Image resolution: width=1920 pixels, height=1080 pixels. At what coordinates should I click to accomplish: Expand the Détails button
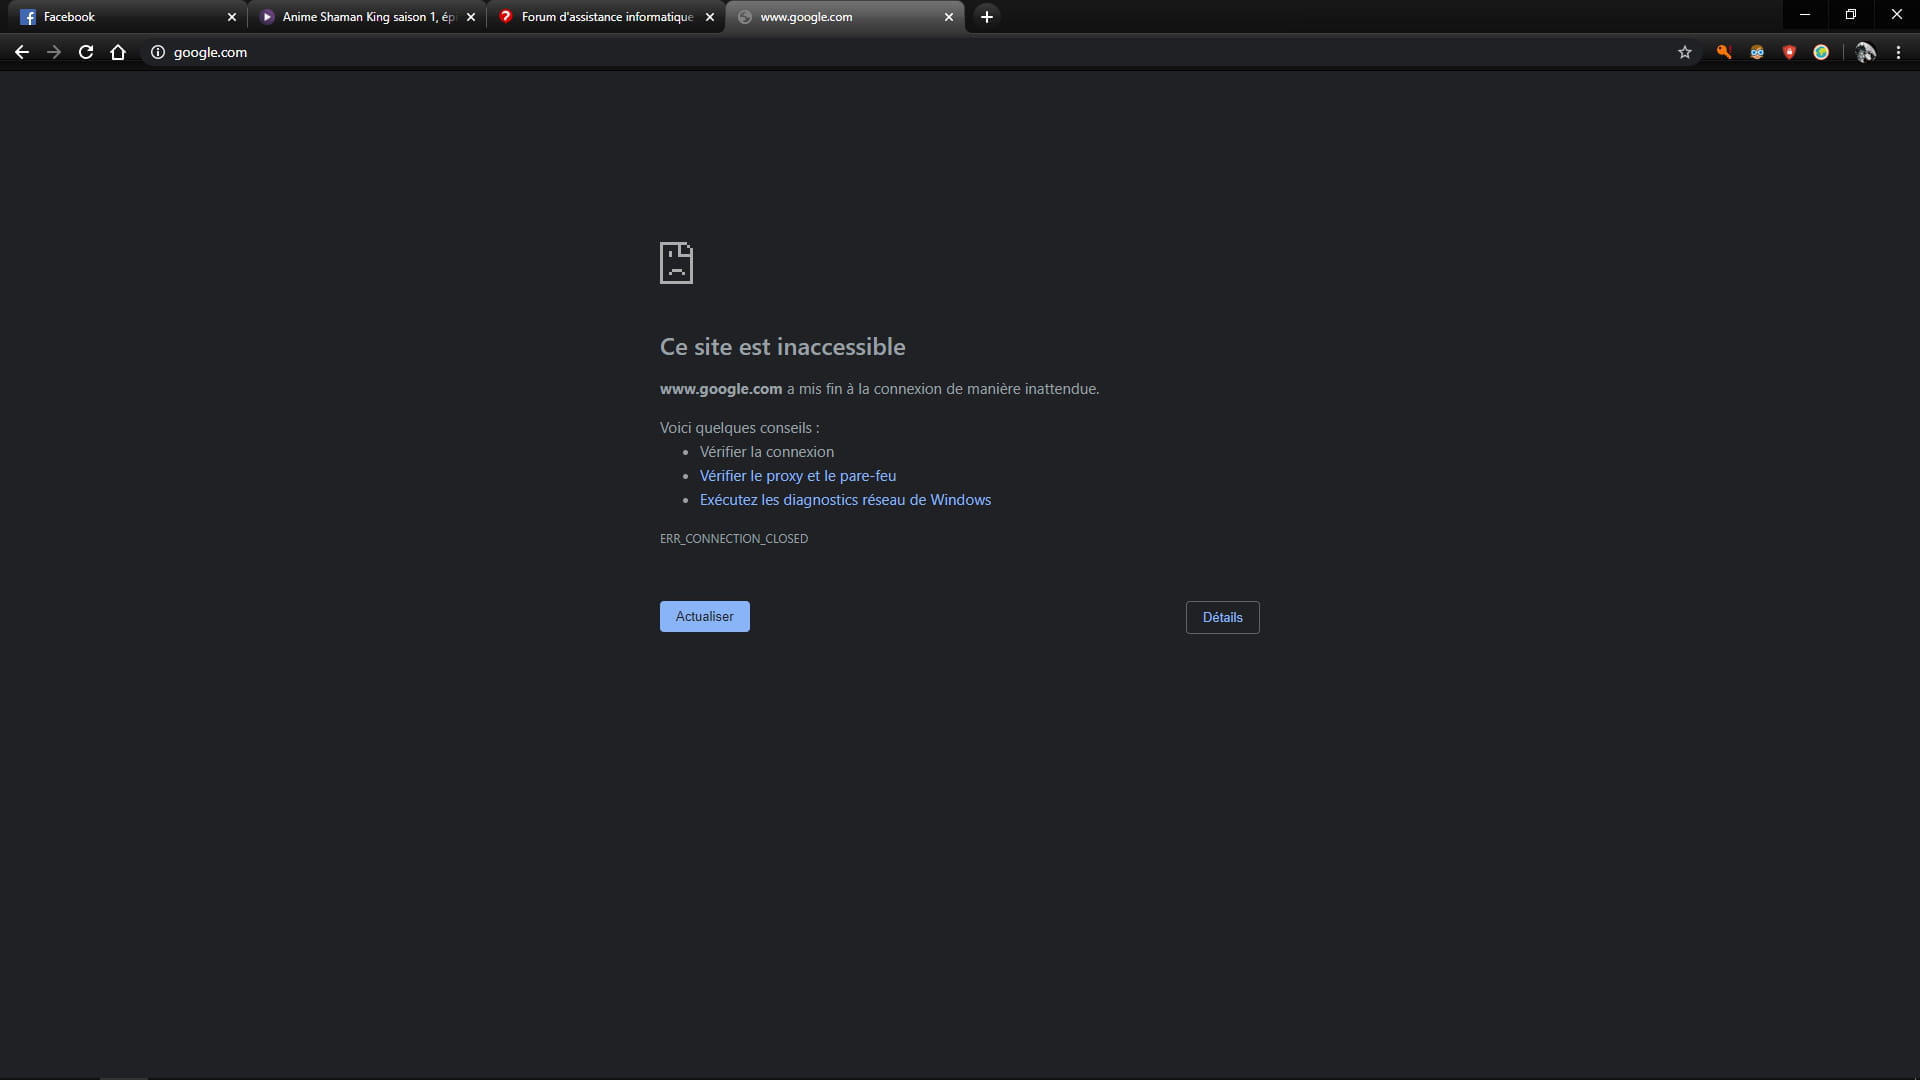(1222, 617)
